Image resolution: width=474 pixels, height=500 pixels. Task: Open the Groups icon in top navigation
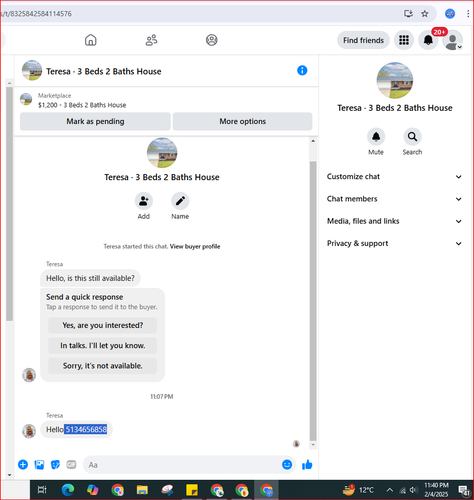[x=212, y=40]
